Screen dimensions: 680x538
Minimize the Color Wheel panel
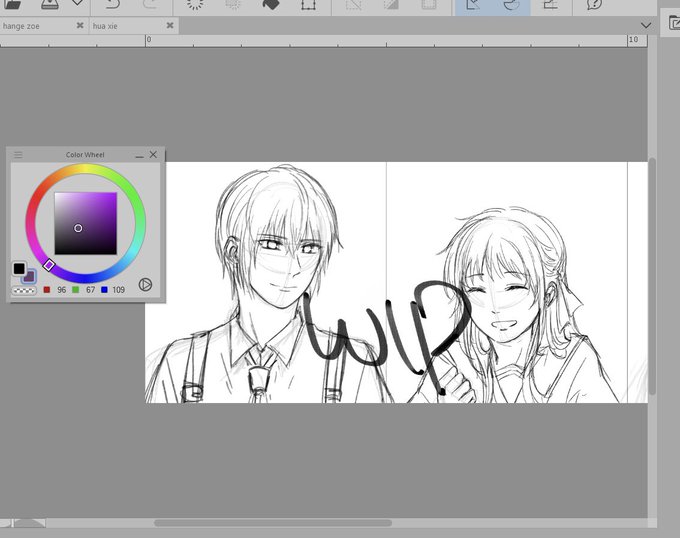click(139, 155)
